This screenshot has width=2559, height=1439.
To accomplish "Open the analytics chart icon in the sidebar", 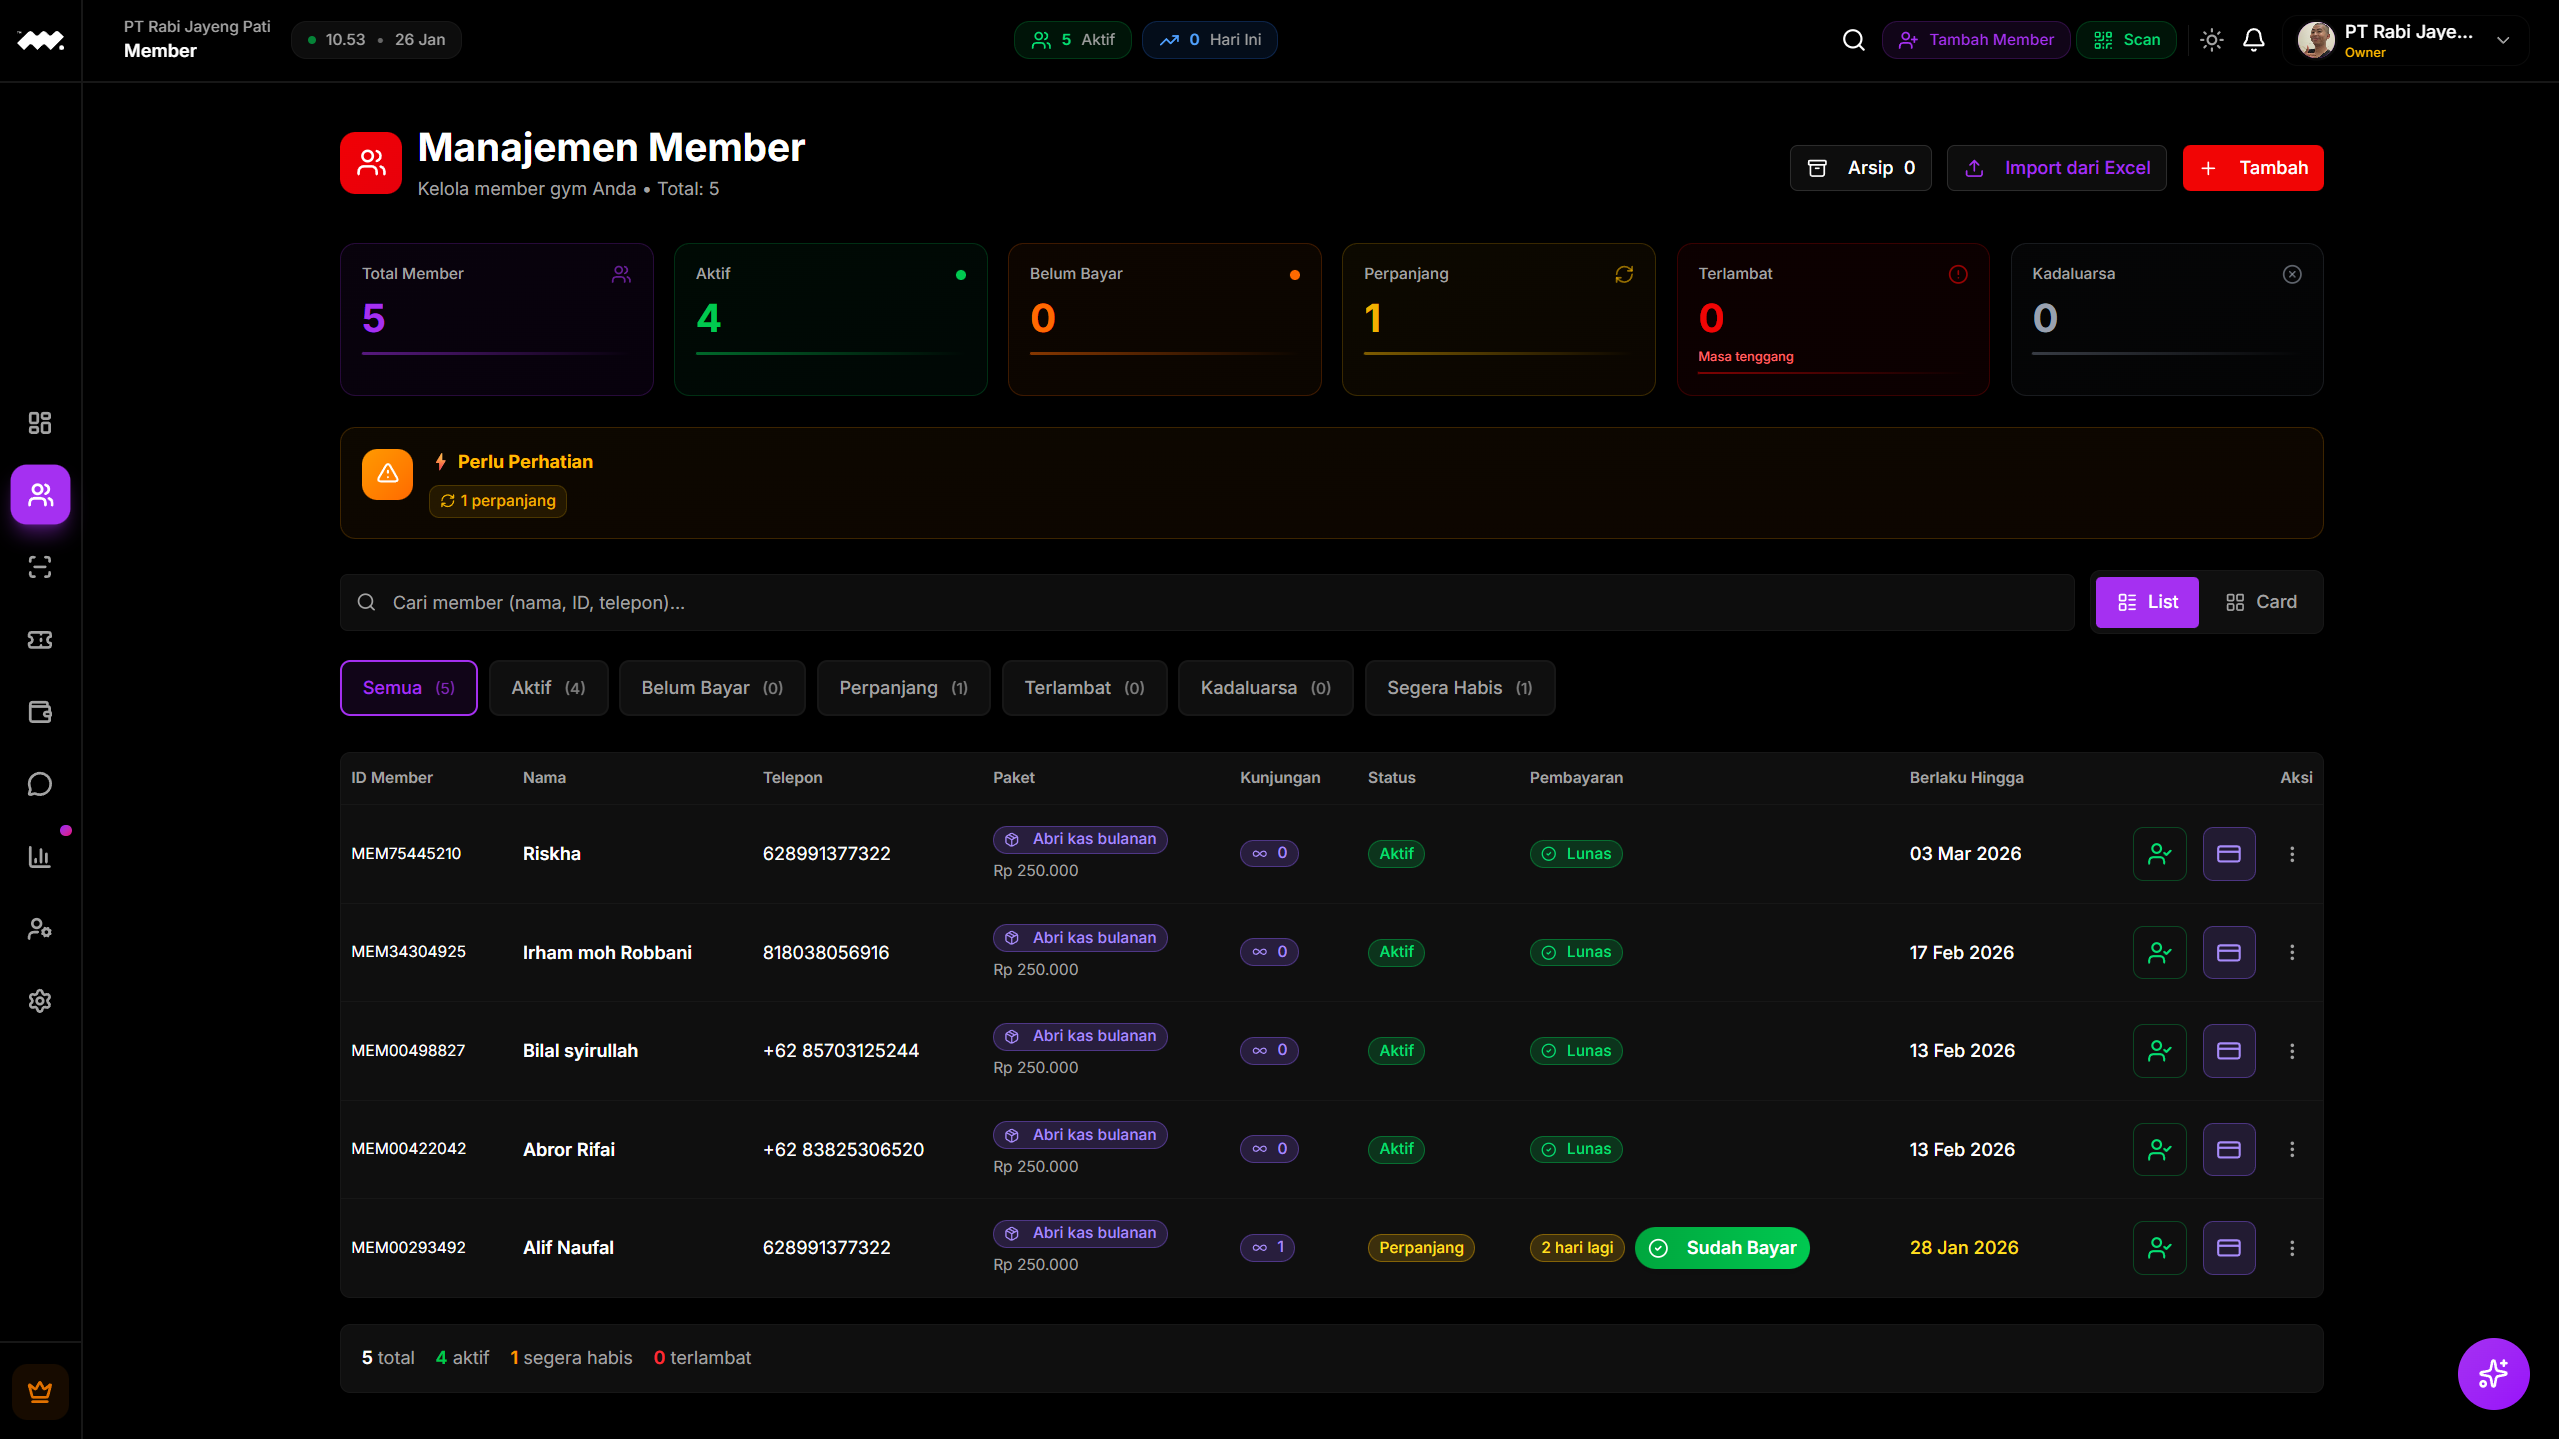I will point(40,856).
